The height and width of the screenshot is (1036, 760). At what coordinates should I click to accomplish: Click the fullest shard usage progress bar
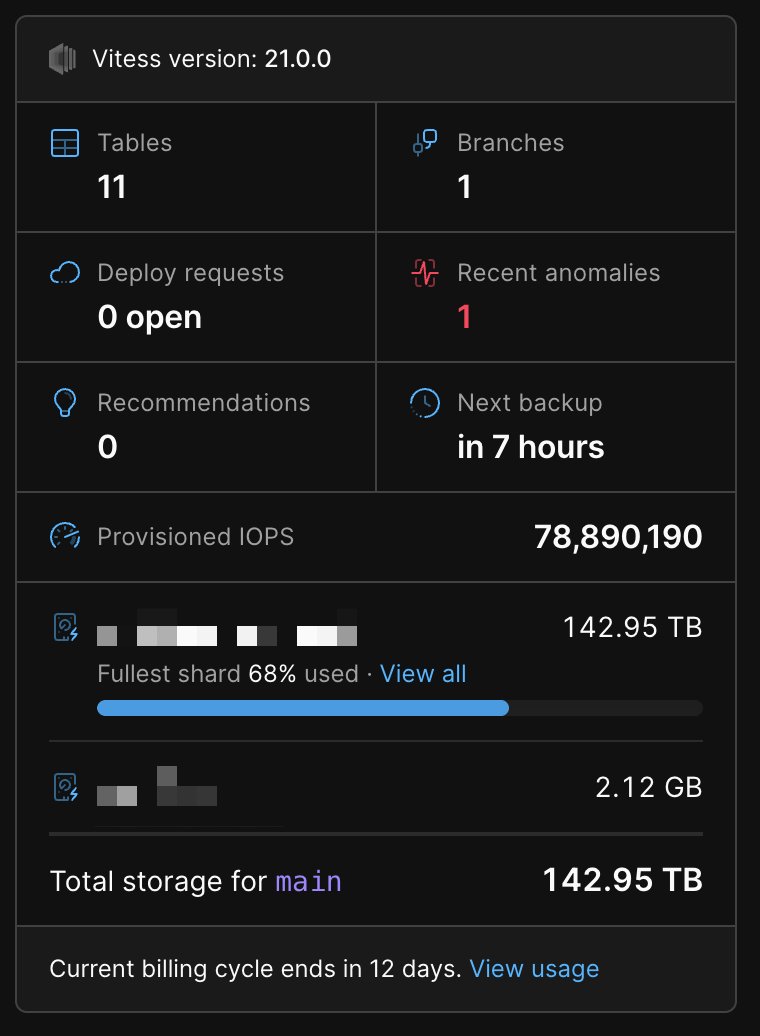pos(399,708)
